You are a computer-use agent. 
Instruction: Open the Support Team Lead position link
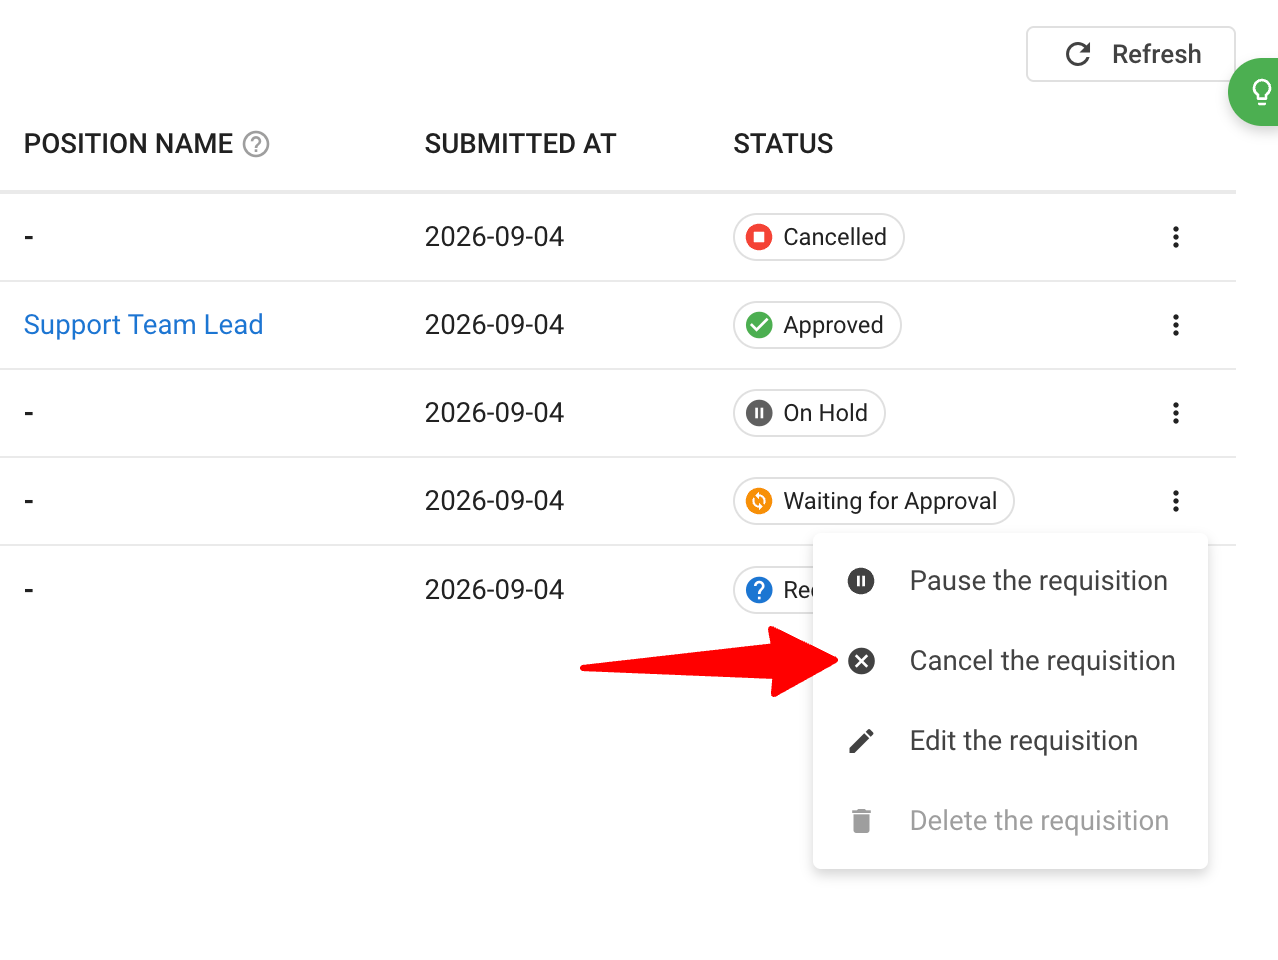click(x=143, y=325)
